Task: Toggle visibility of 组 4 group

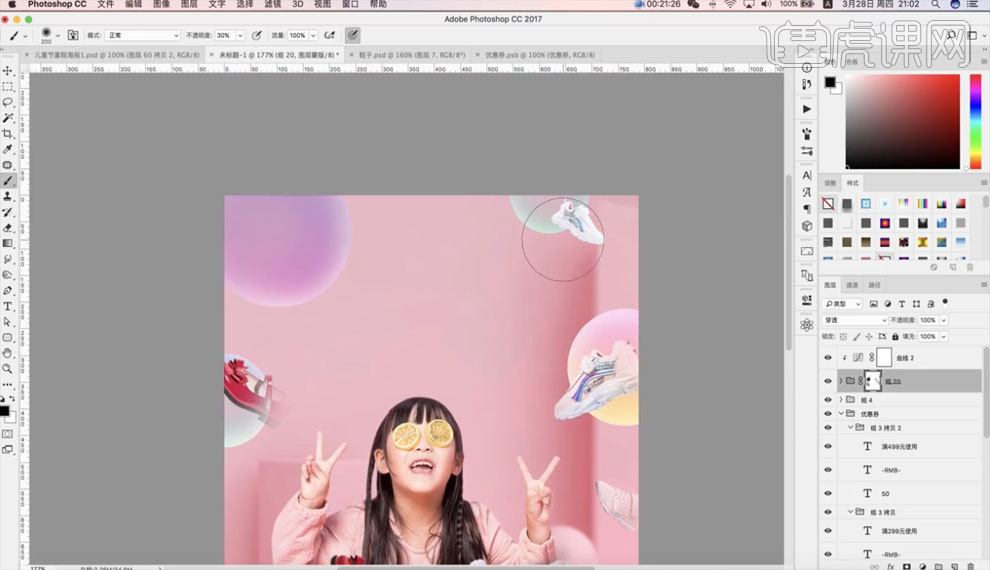Action: coord(827,399)
